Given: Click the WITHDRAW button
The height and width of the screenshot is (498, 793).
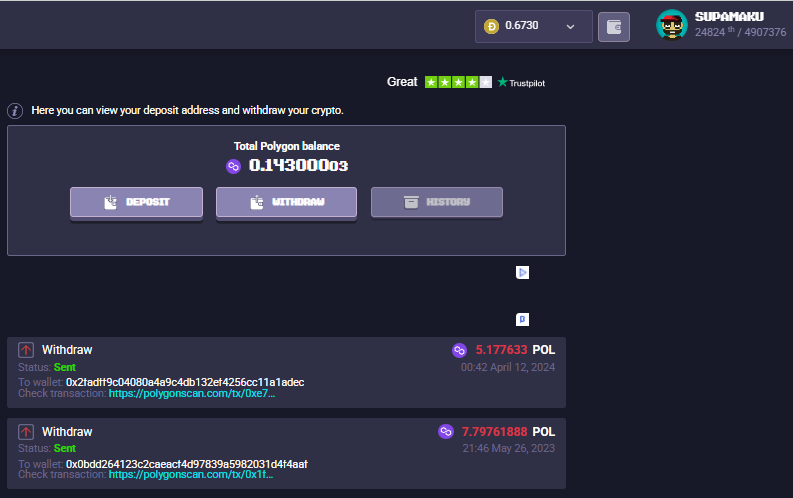Looking at the screenshot, I should tap(286, 202).
